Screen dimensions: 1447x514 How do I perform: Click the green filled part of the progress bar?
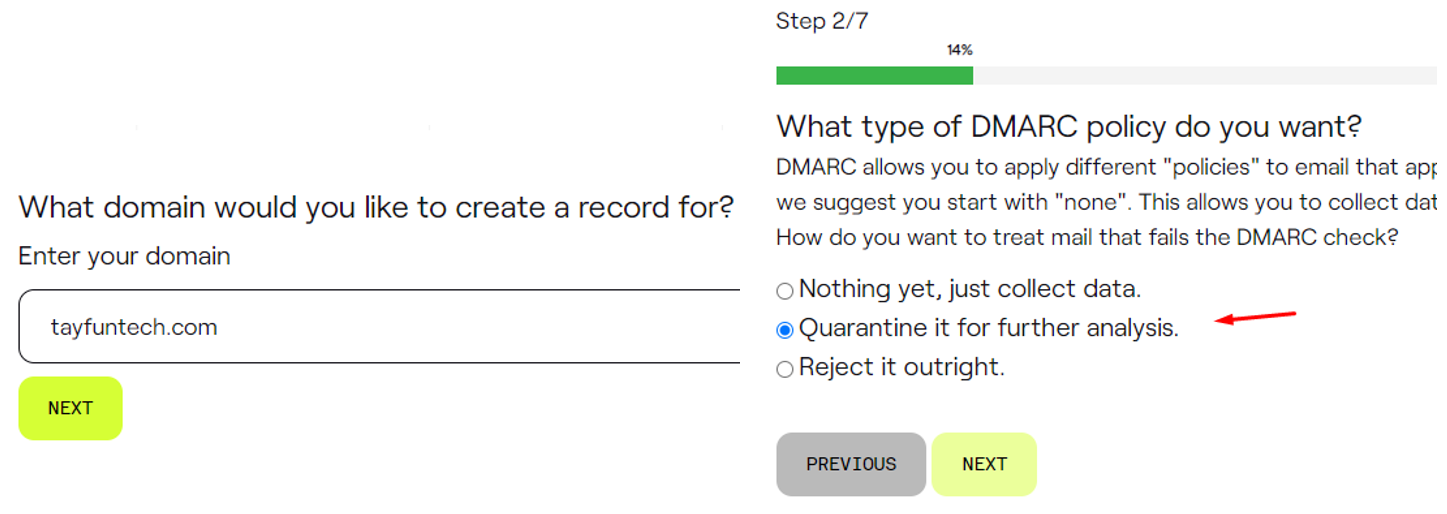click(874, 76)
